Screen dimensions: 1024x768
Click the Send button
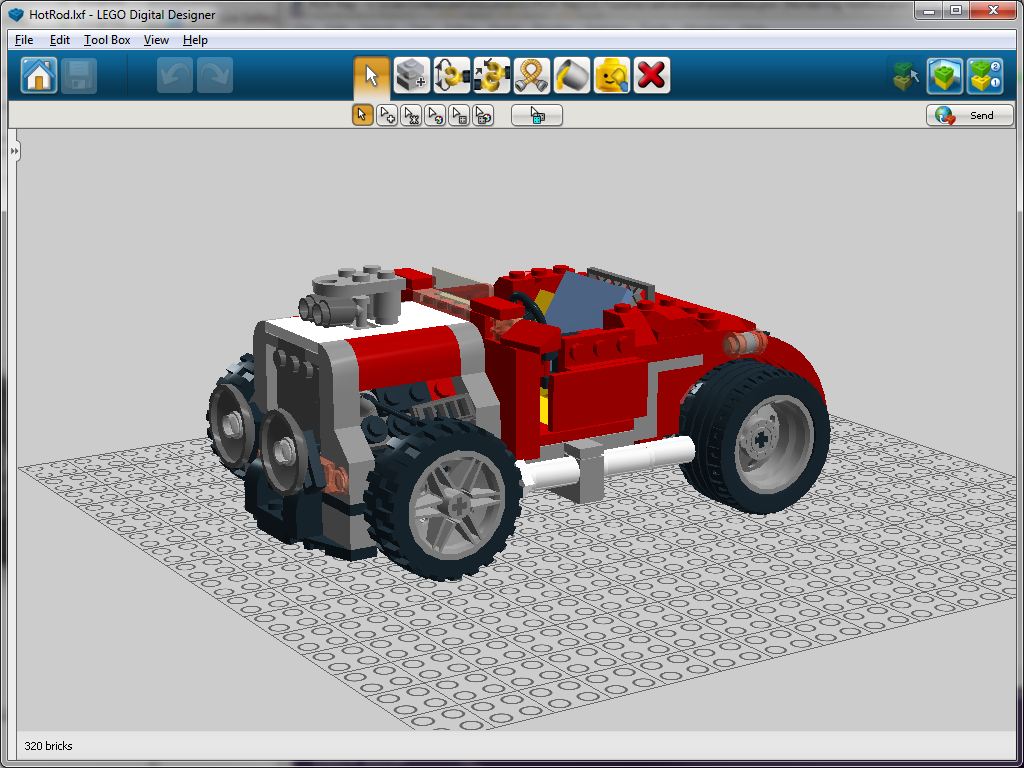pyautogui.click(x=969, y=114)
